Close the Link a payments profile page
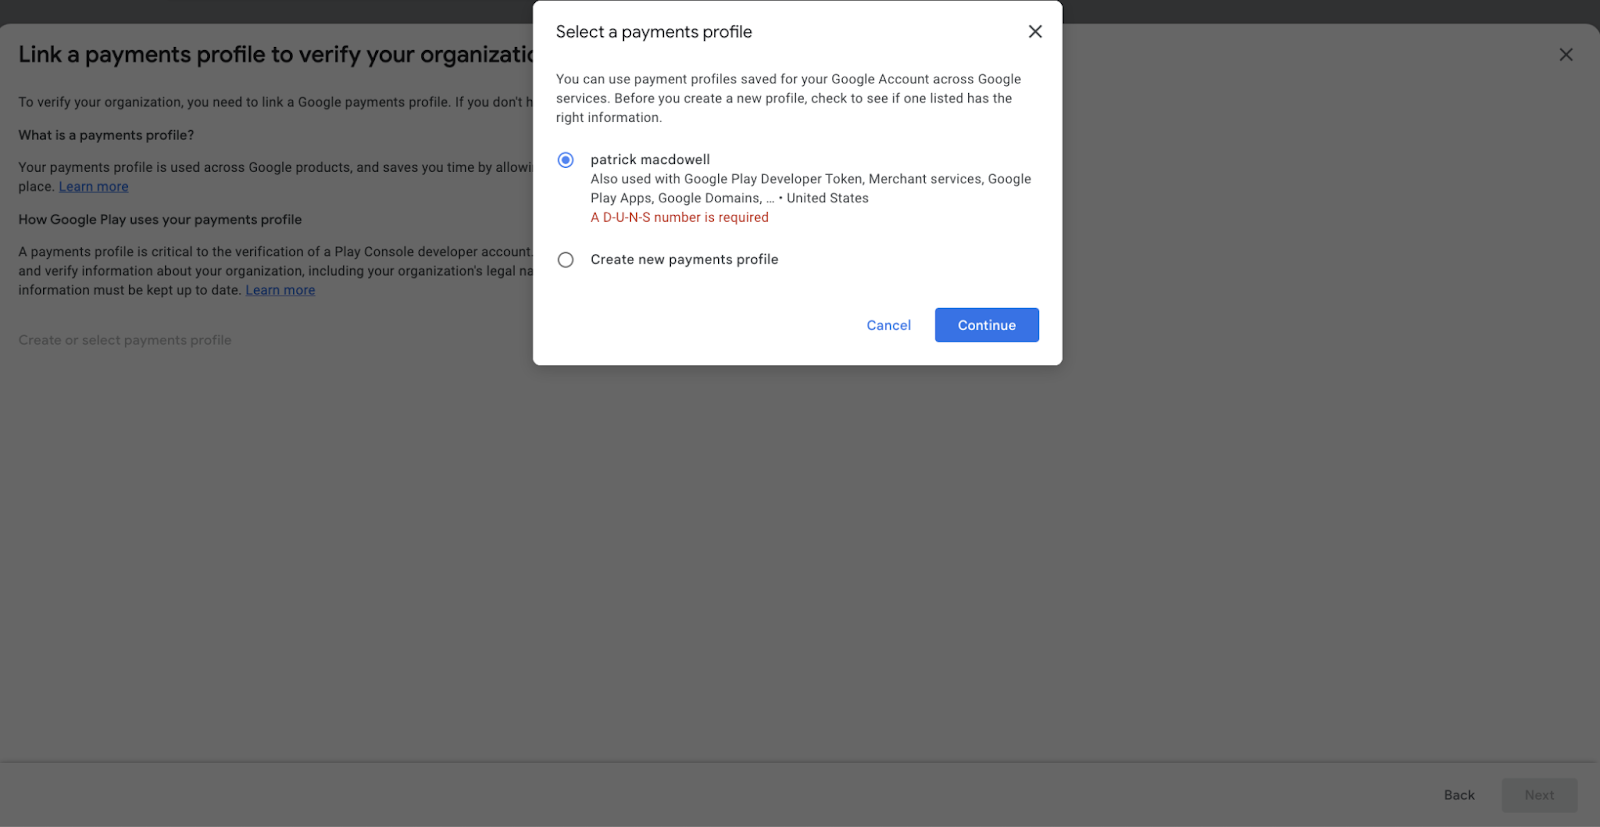This screenshot has width=1600, height=827. coord(1566,55)
